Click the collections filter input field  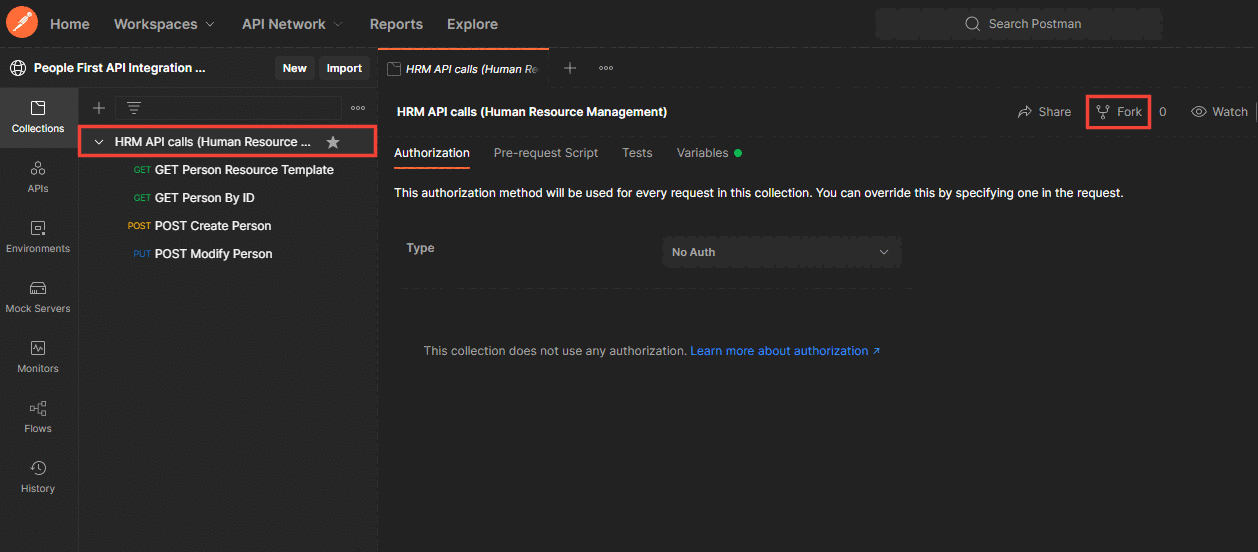coord(229,108)
